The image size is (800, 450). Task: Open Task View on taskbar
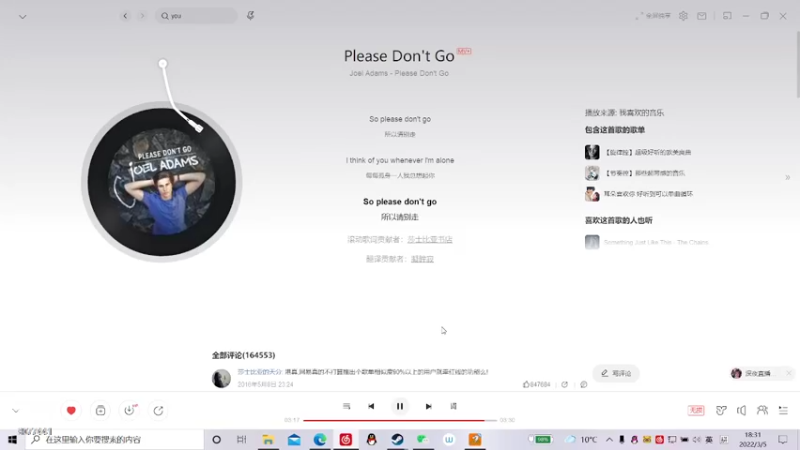point(242,439)
